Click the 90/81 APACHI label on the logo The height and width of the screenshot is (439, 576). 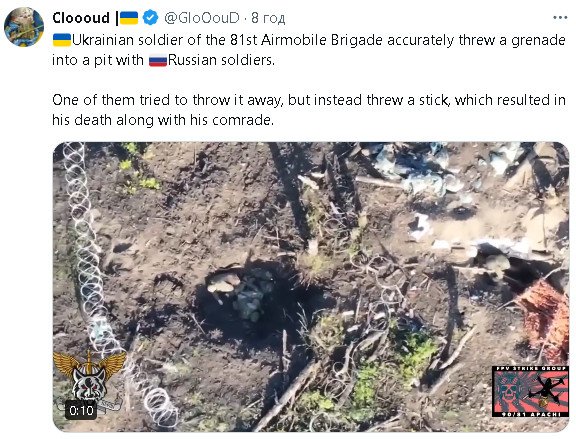tap(530, 414)
